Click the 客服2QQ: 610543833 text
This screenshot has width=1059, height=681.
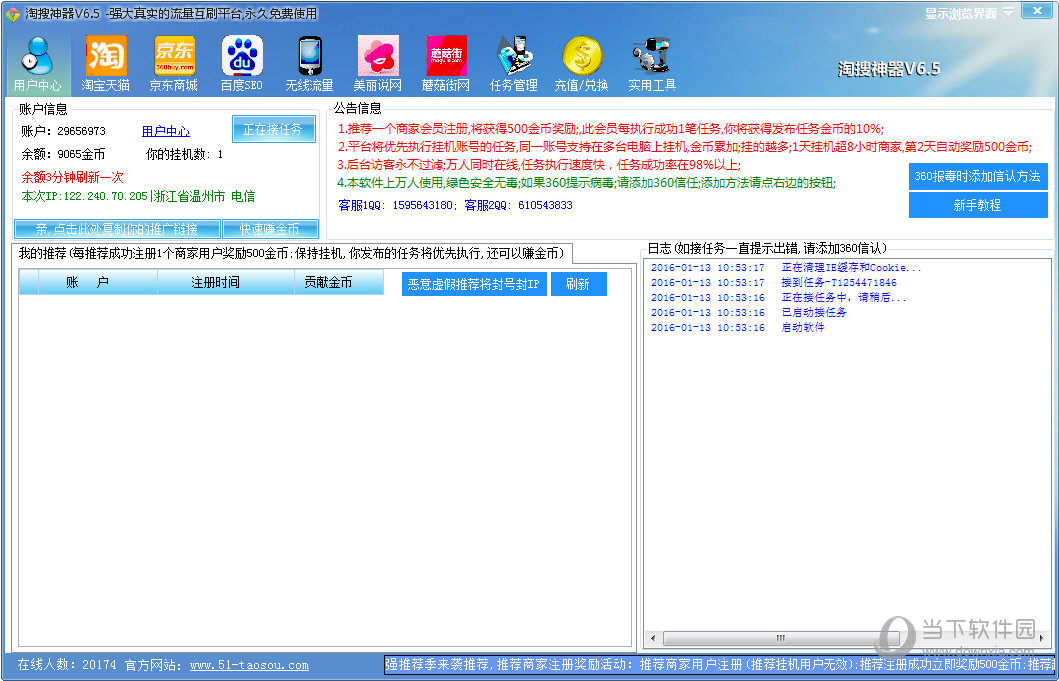pos(519,205)
